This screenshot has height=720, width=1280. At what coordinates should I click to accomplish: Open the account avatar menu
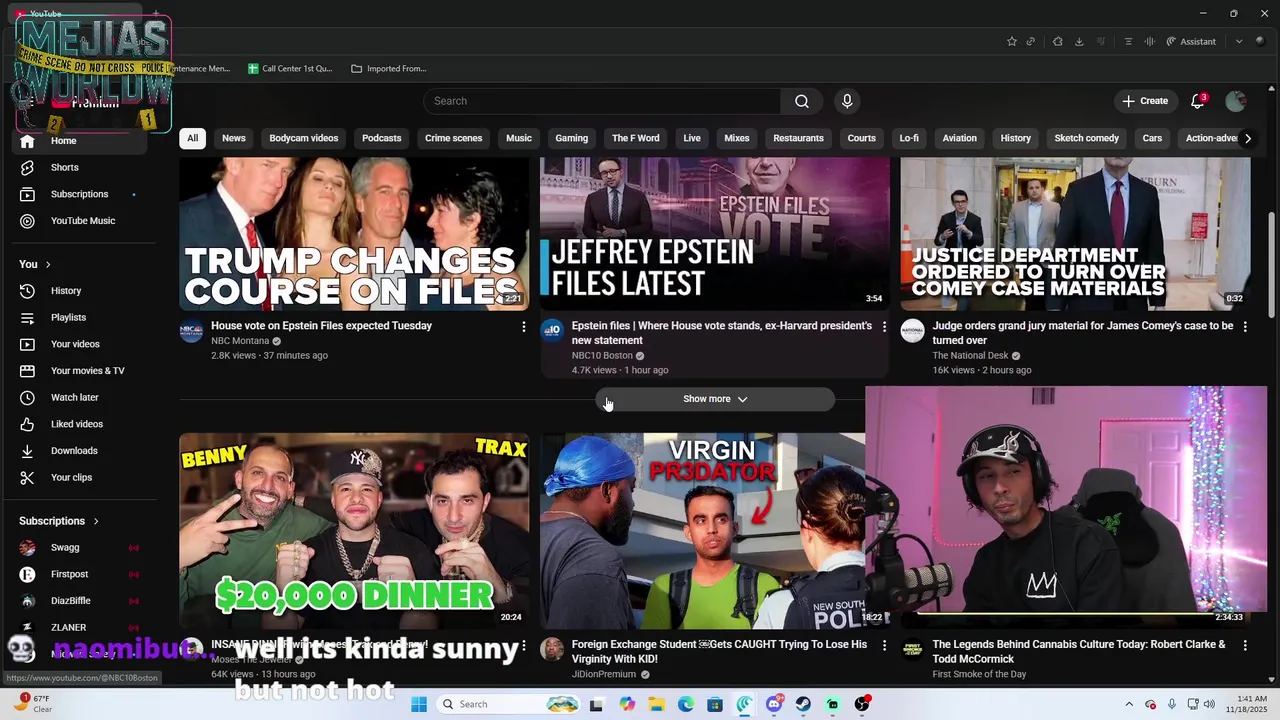point(1236,101)
